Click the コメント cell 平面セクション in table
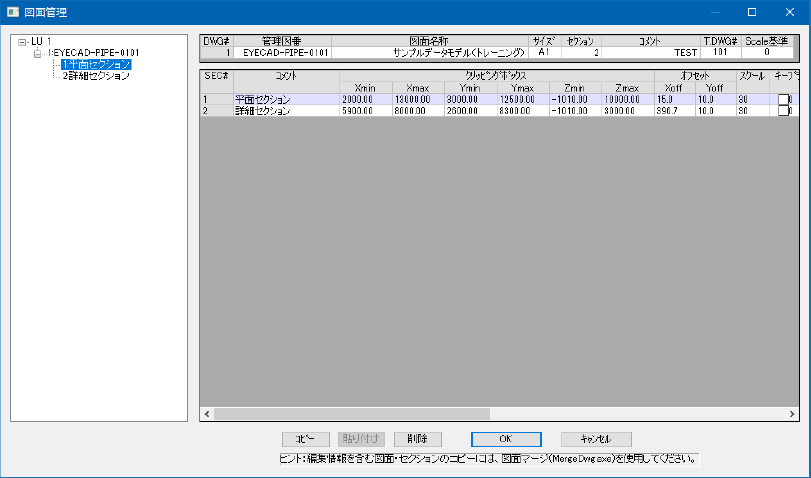The width and height of the screenshot is (811, 478). coord(287,99)
